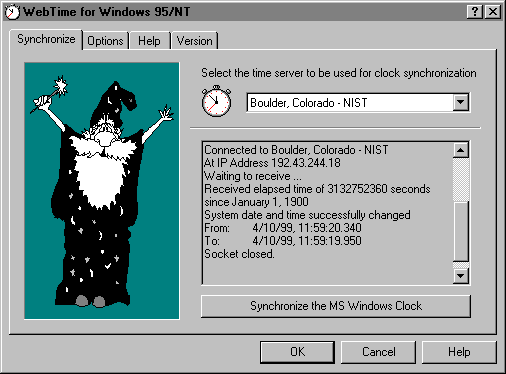Show the Version tab
The image size is (506, 374).
coord(194,41)
